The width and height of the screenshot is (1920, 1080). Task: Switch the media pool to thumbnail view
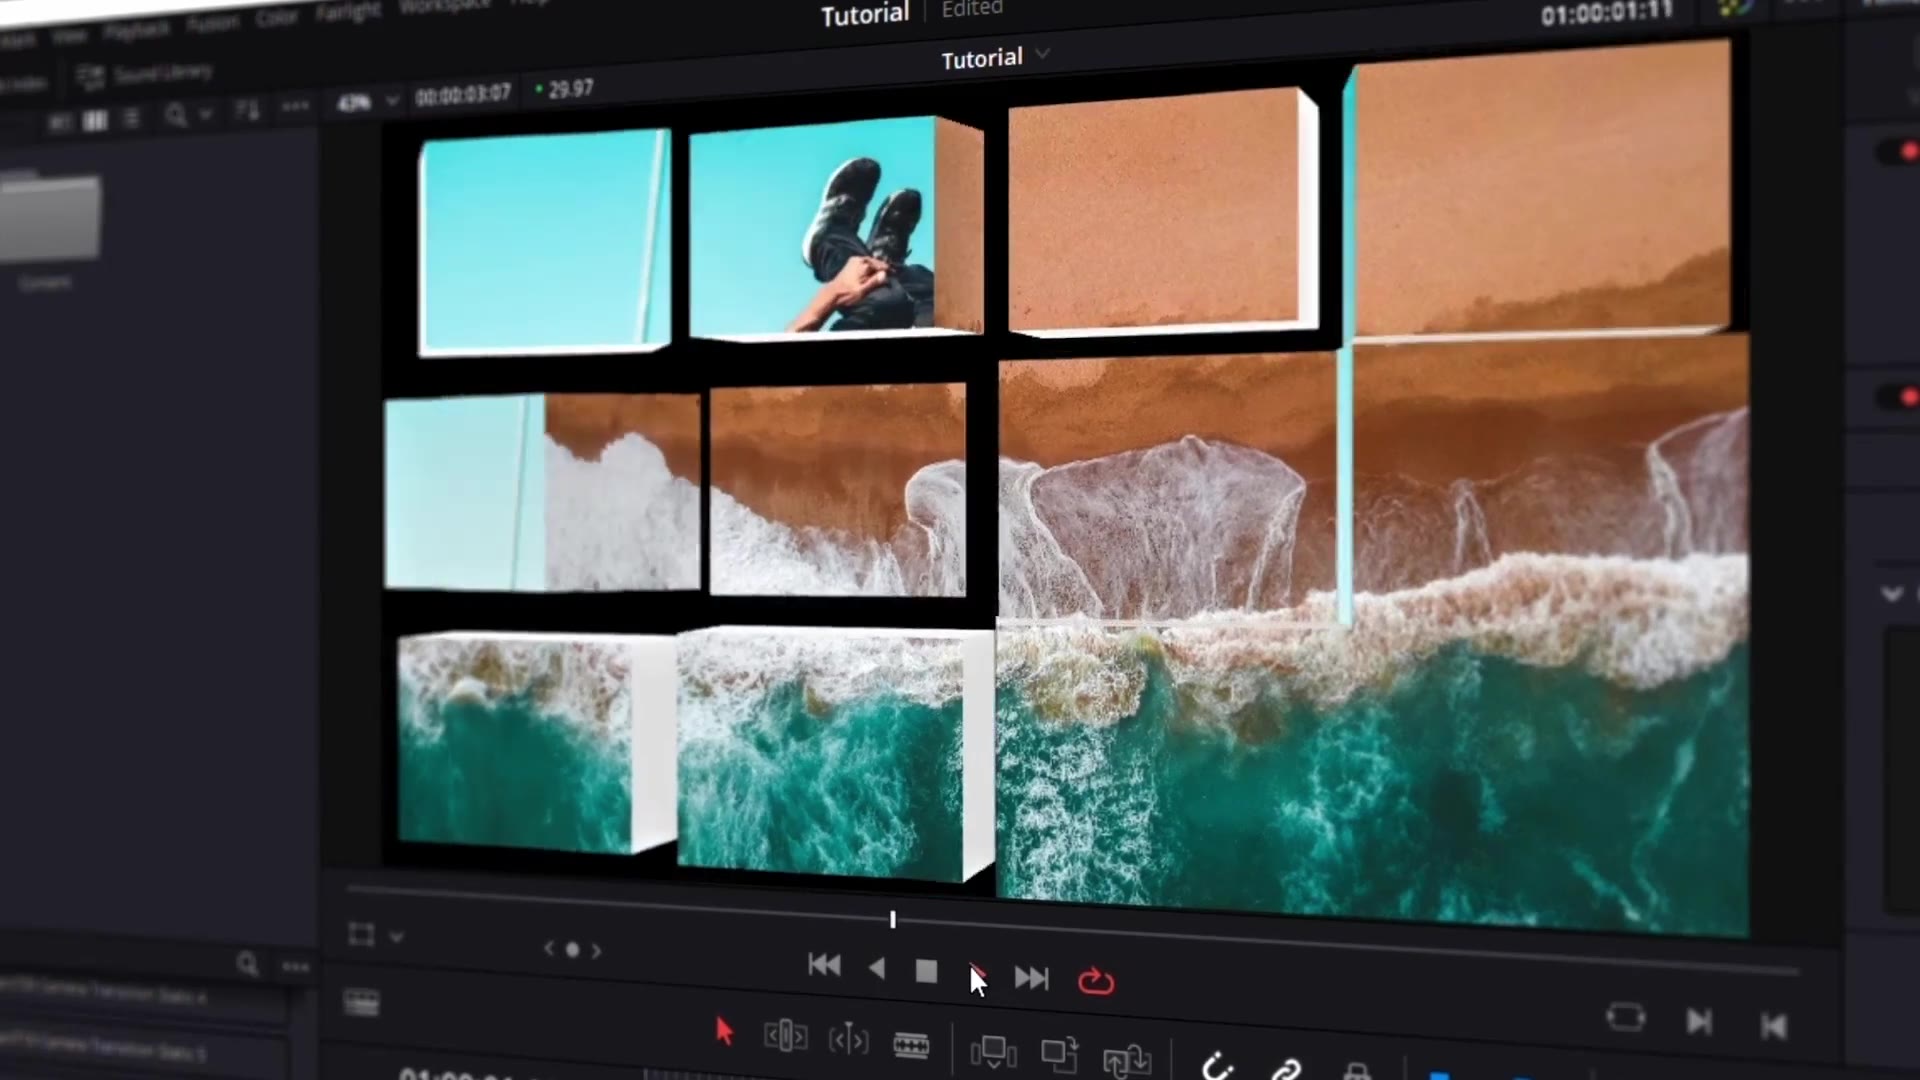click(95, 121)
